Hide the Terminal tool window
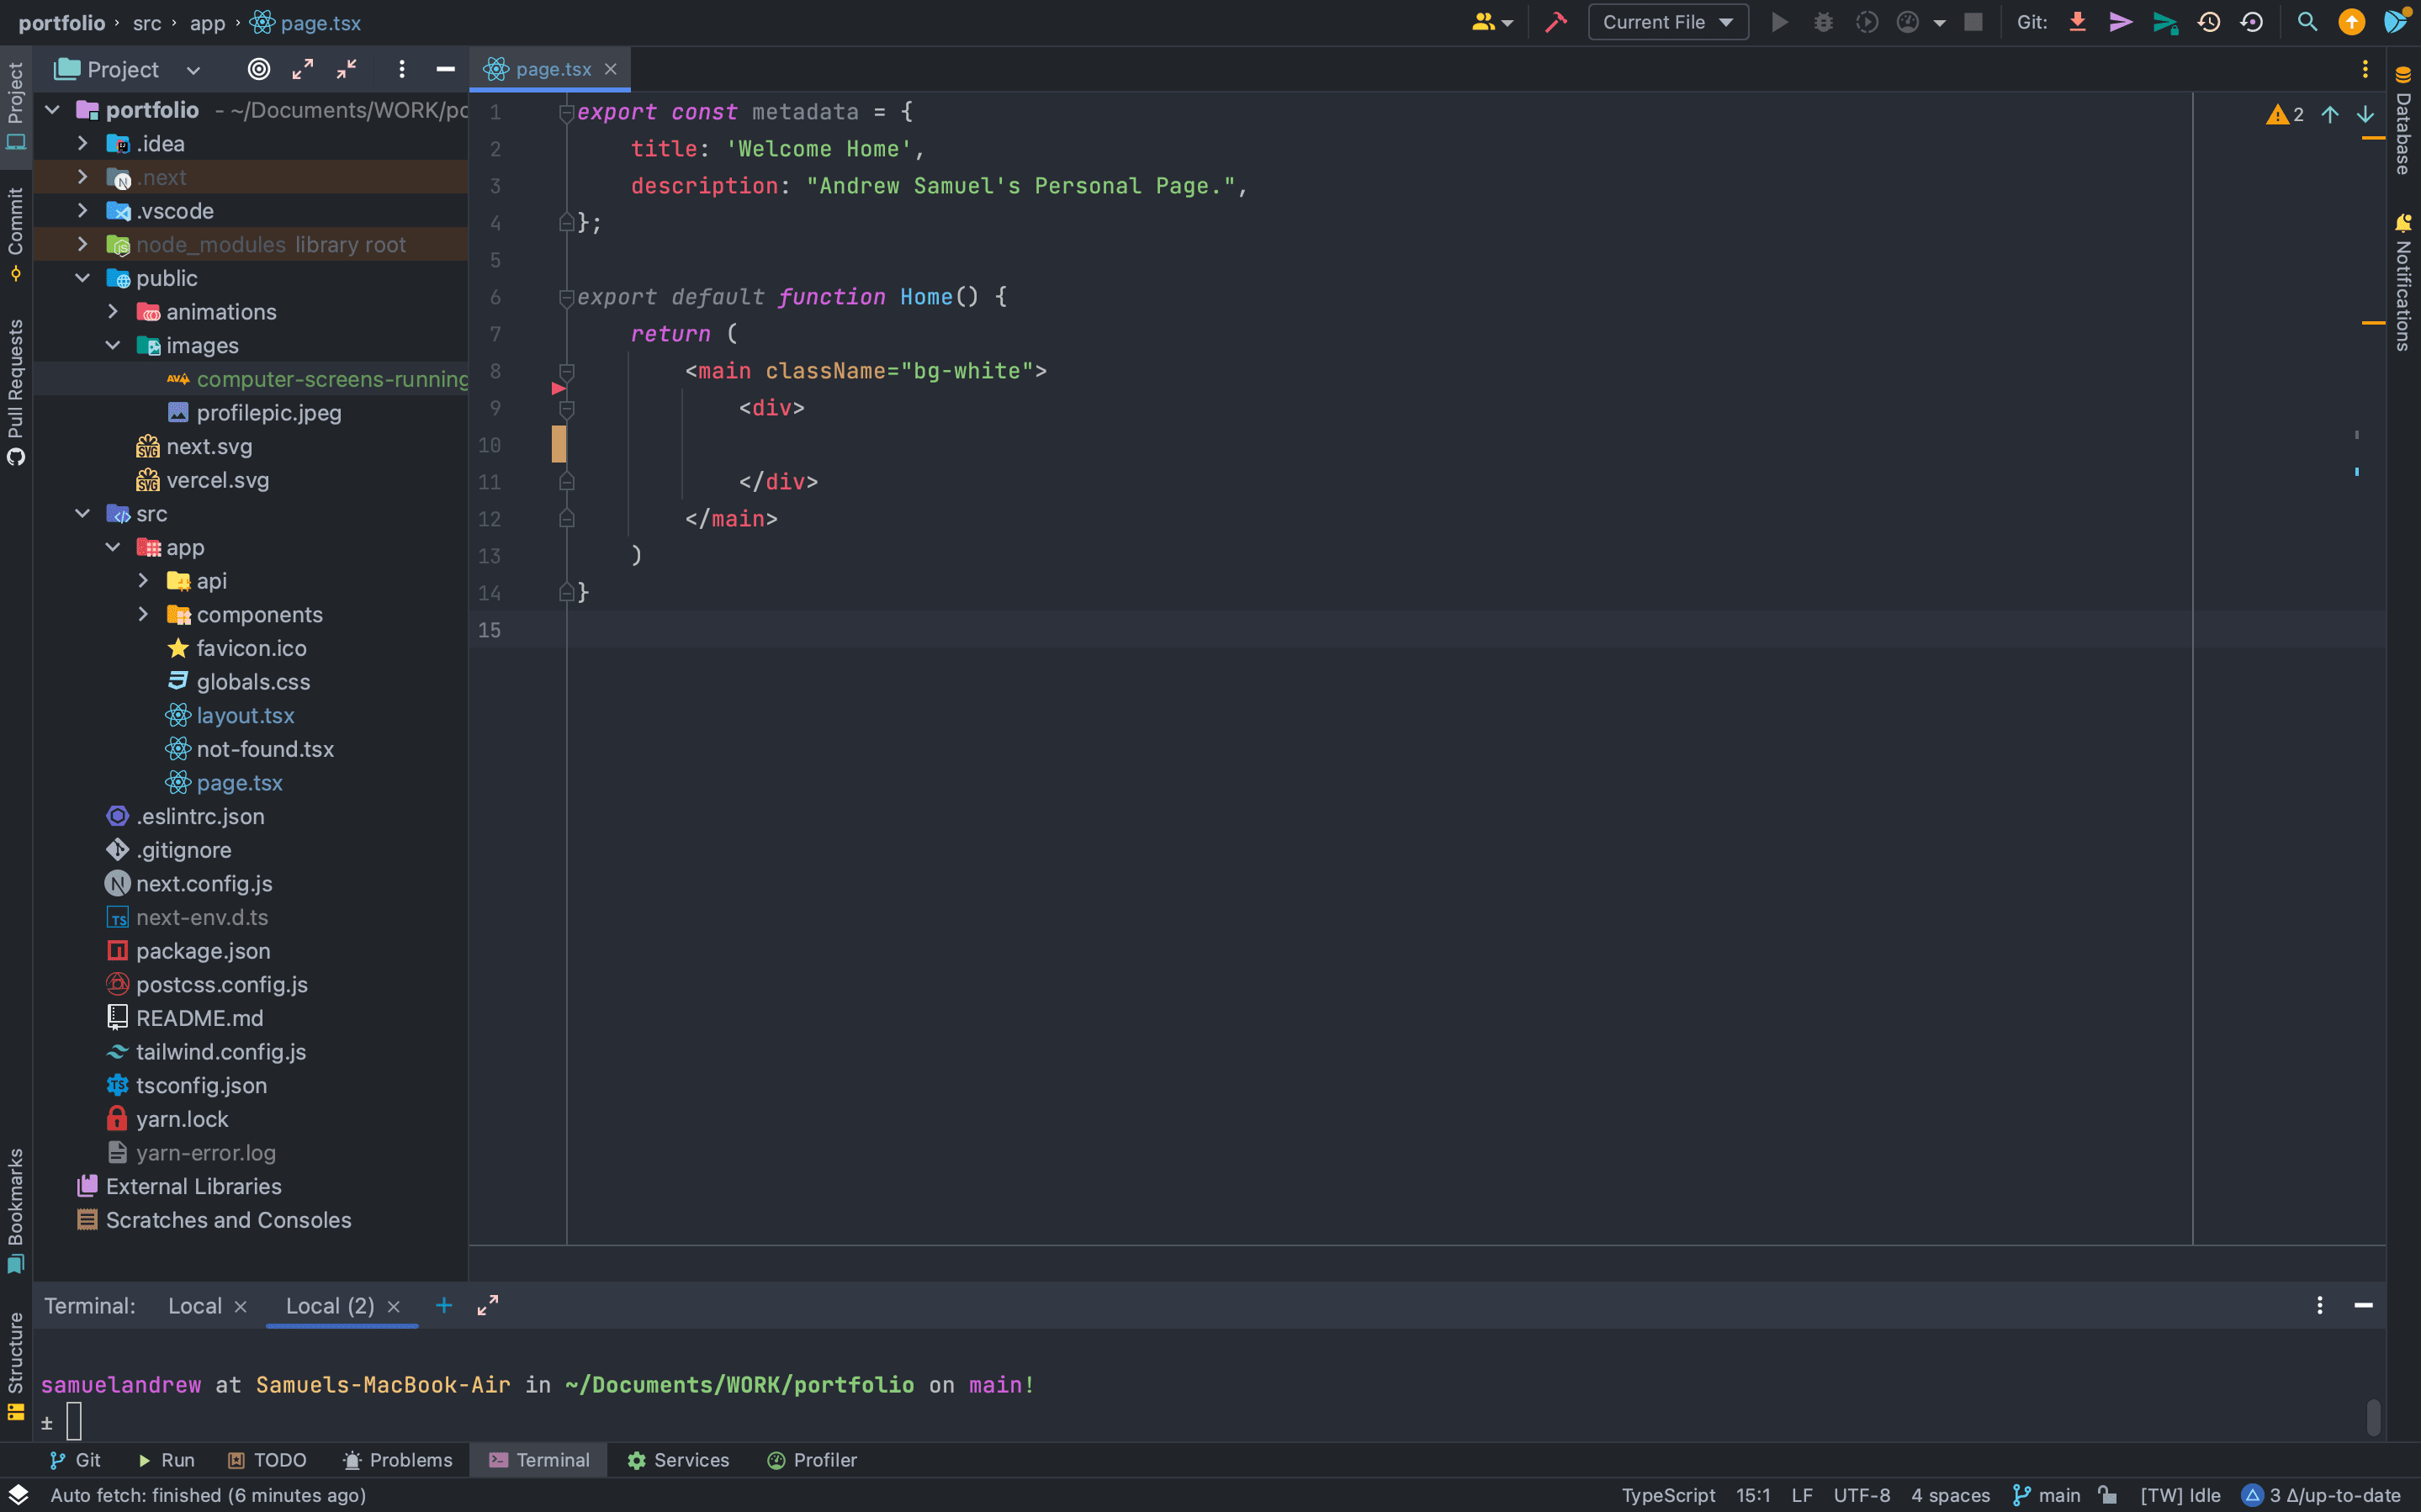 tap(2364, 1306)
